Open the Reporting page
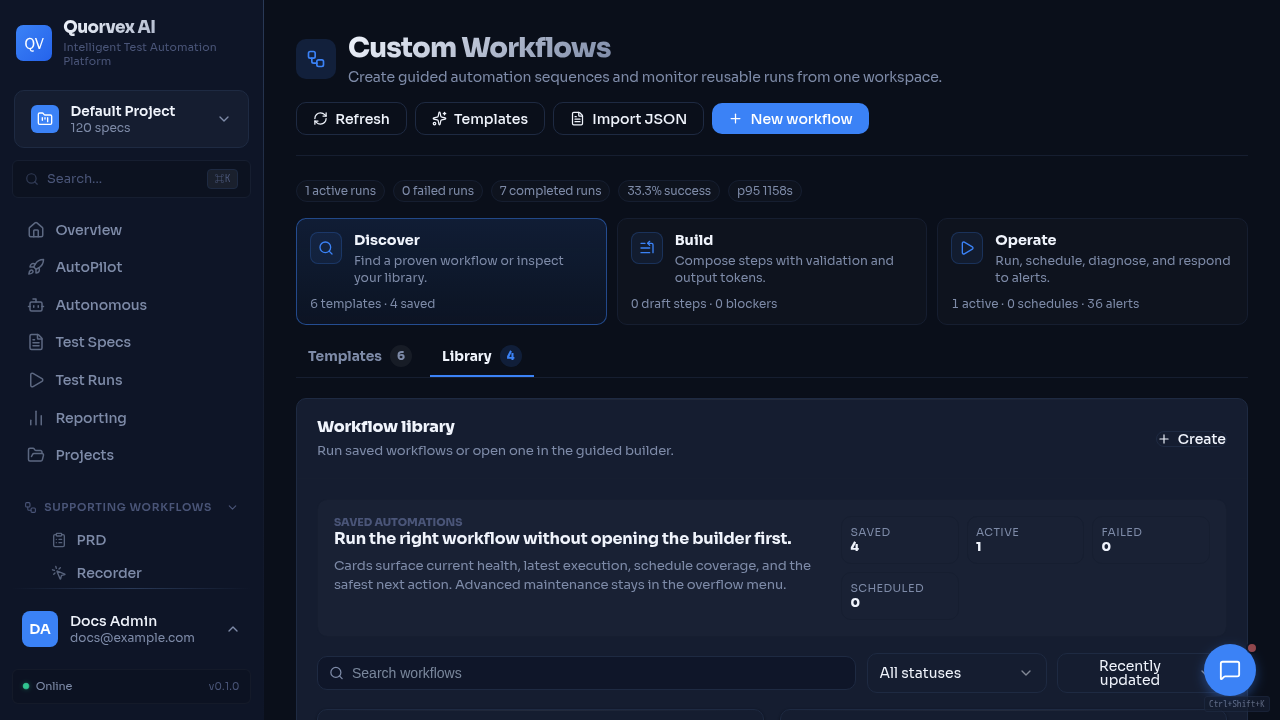Viewport: 1280px width, 720px height. 131,418
